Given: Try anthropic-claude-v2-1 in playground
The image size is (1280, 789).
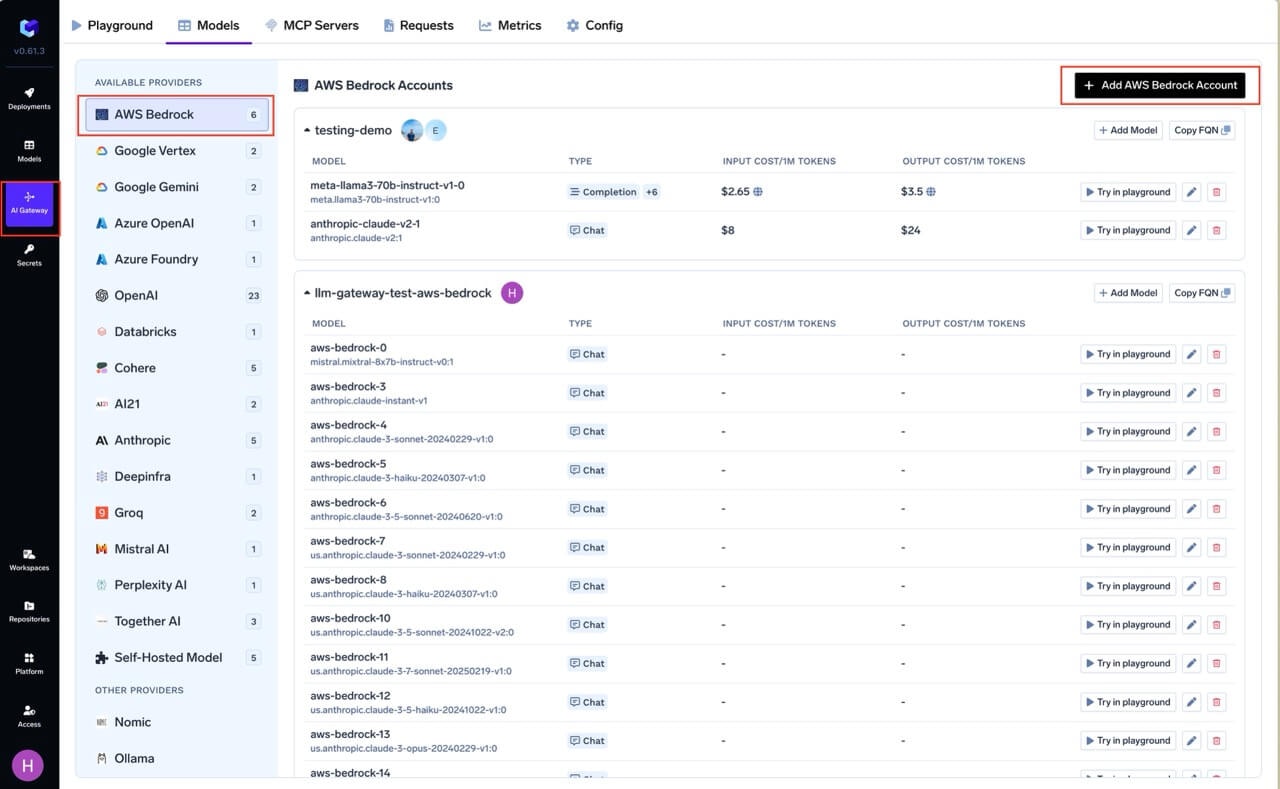Looking at the screenshot, I should point(1128,230).
